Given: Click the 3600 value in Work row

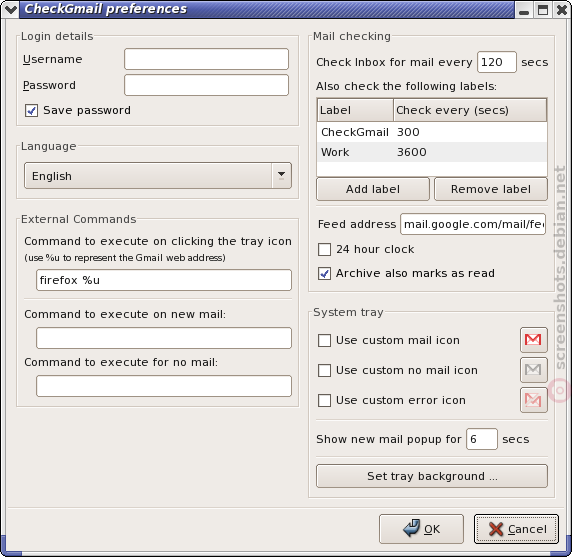Looking at the screenshot, I should coord(411,152).
